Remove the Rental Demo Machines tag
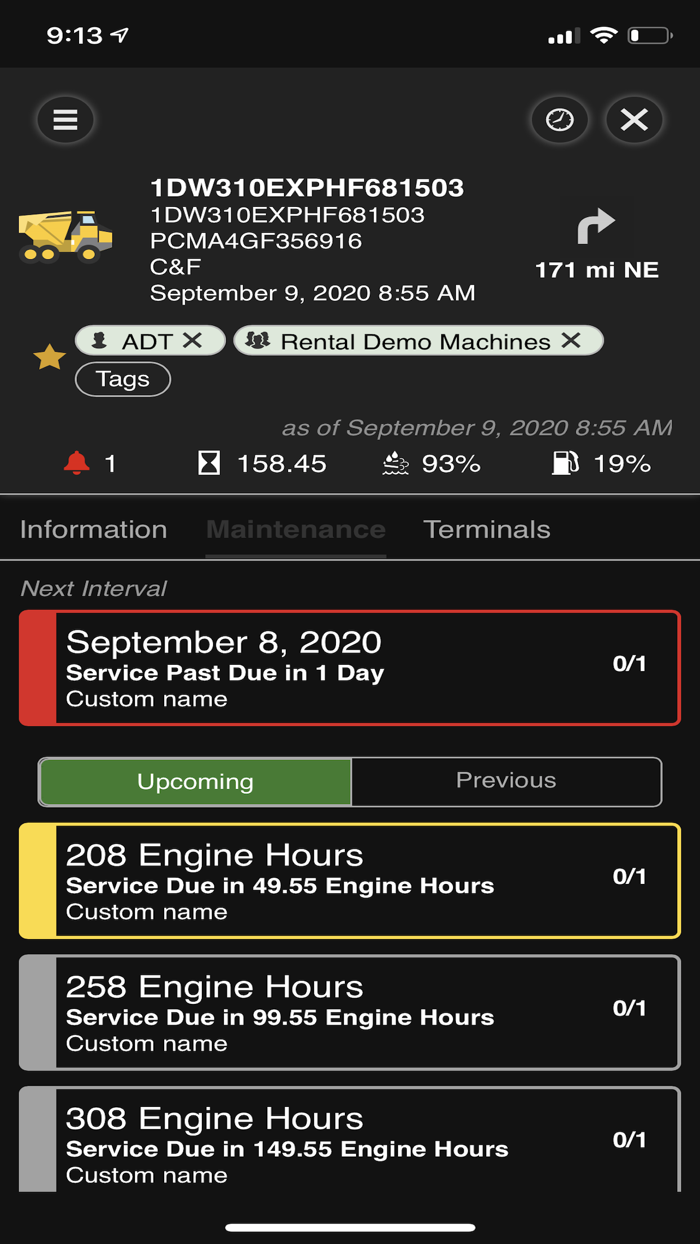The width and height of the screenshot is (700, 1244). (x=571, y=341)
